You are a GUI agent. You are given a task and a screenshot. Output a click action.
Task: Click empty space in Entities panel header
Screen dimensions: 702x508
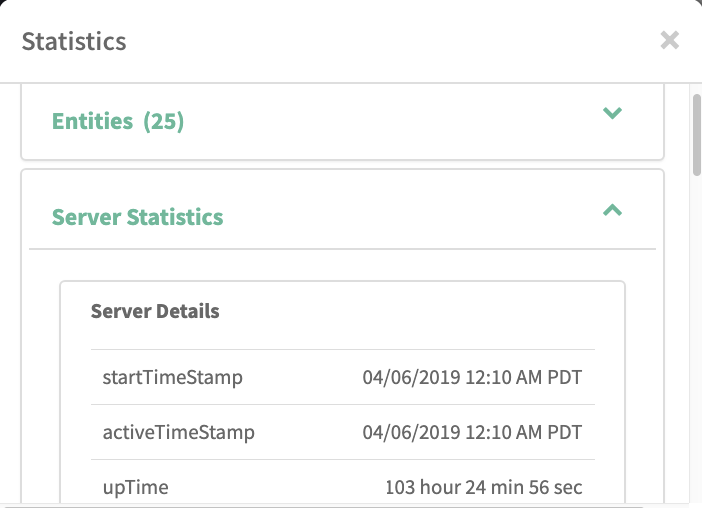coord(400,121)
